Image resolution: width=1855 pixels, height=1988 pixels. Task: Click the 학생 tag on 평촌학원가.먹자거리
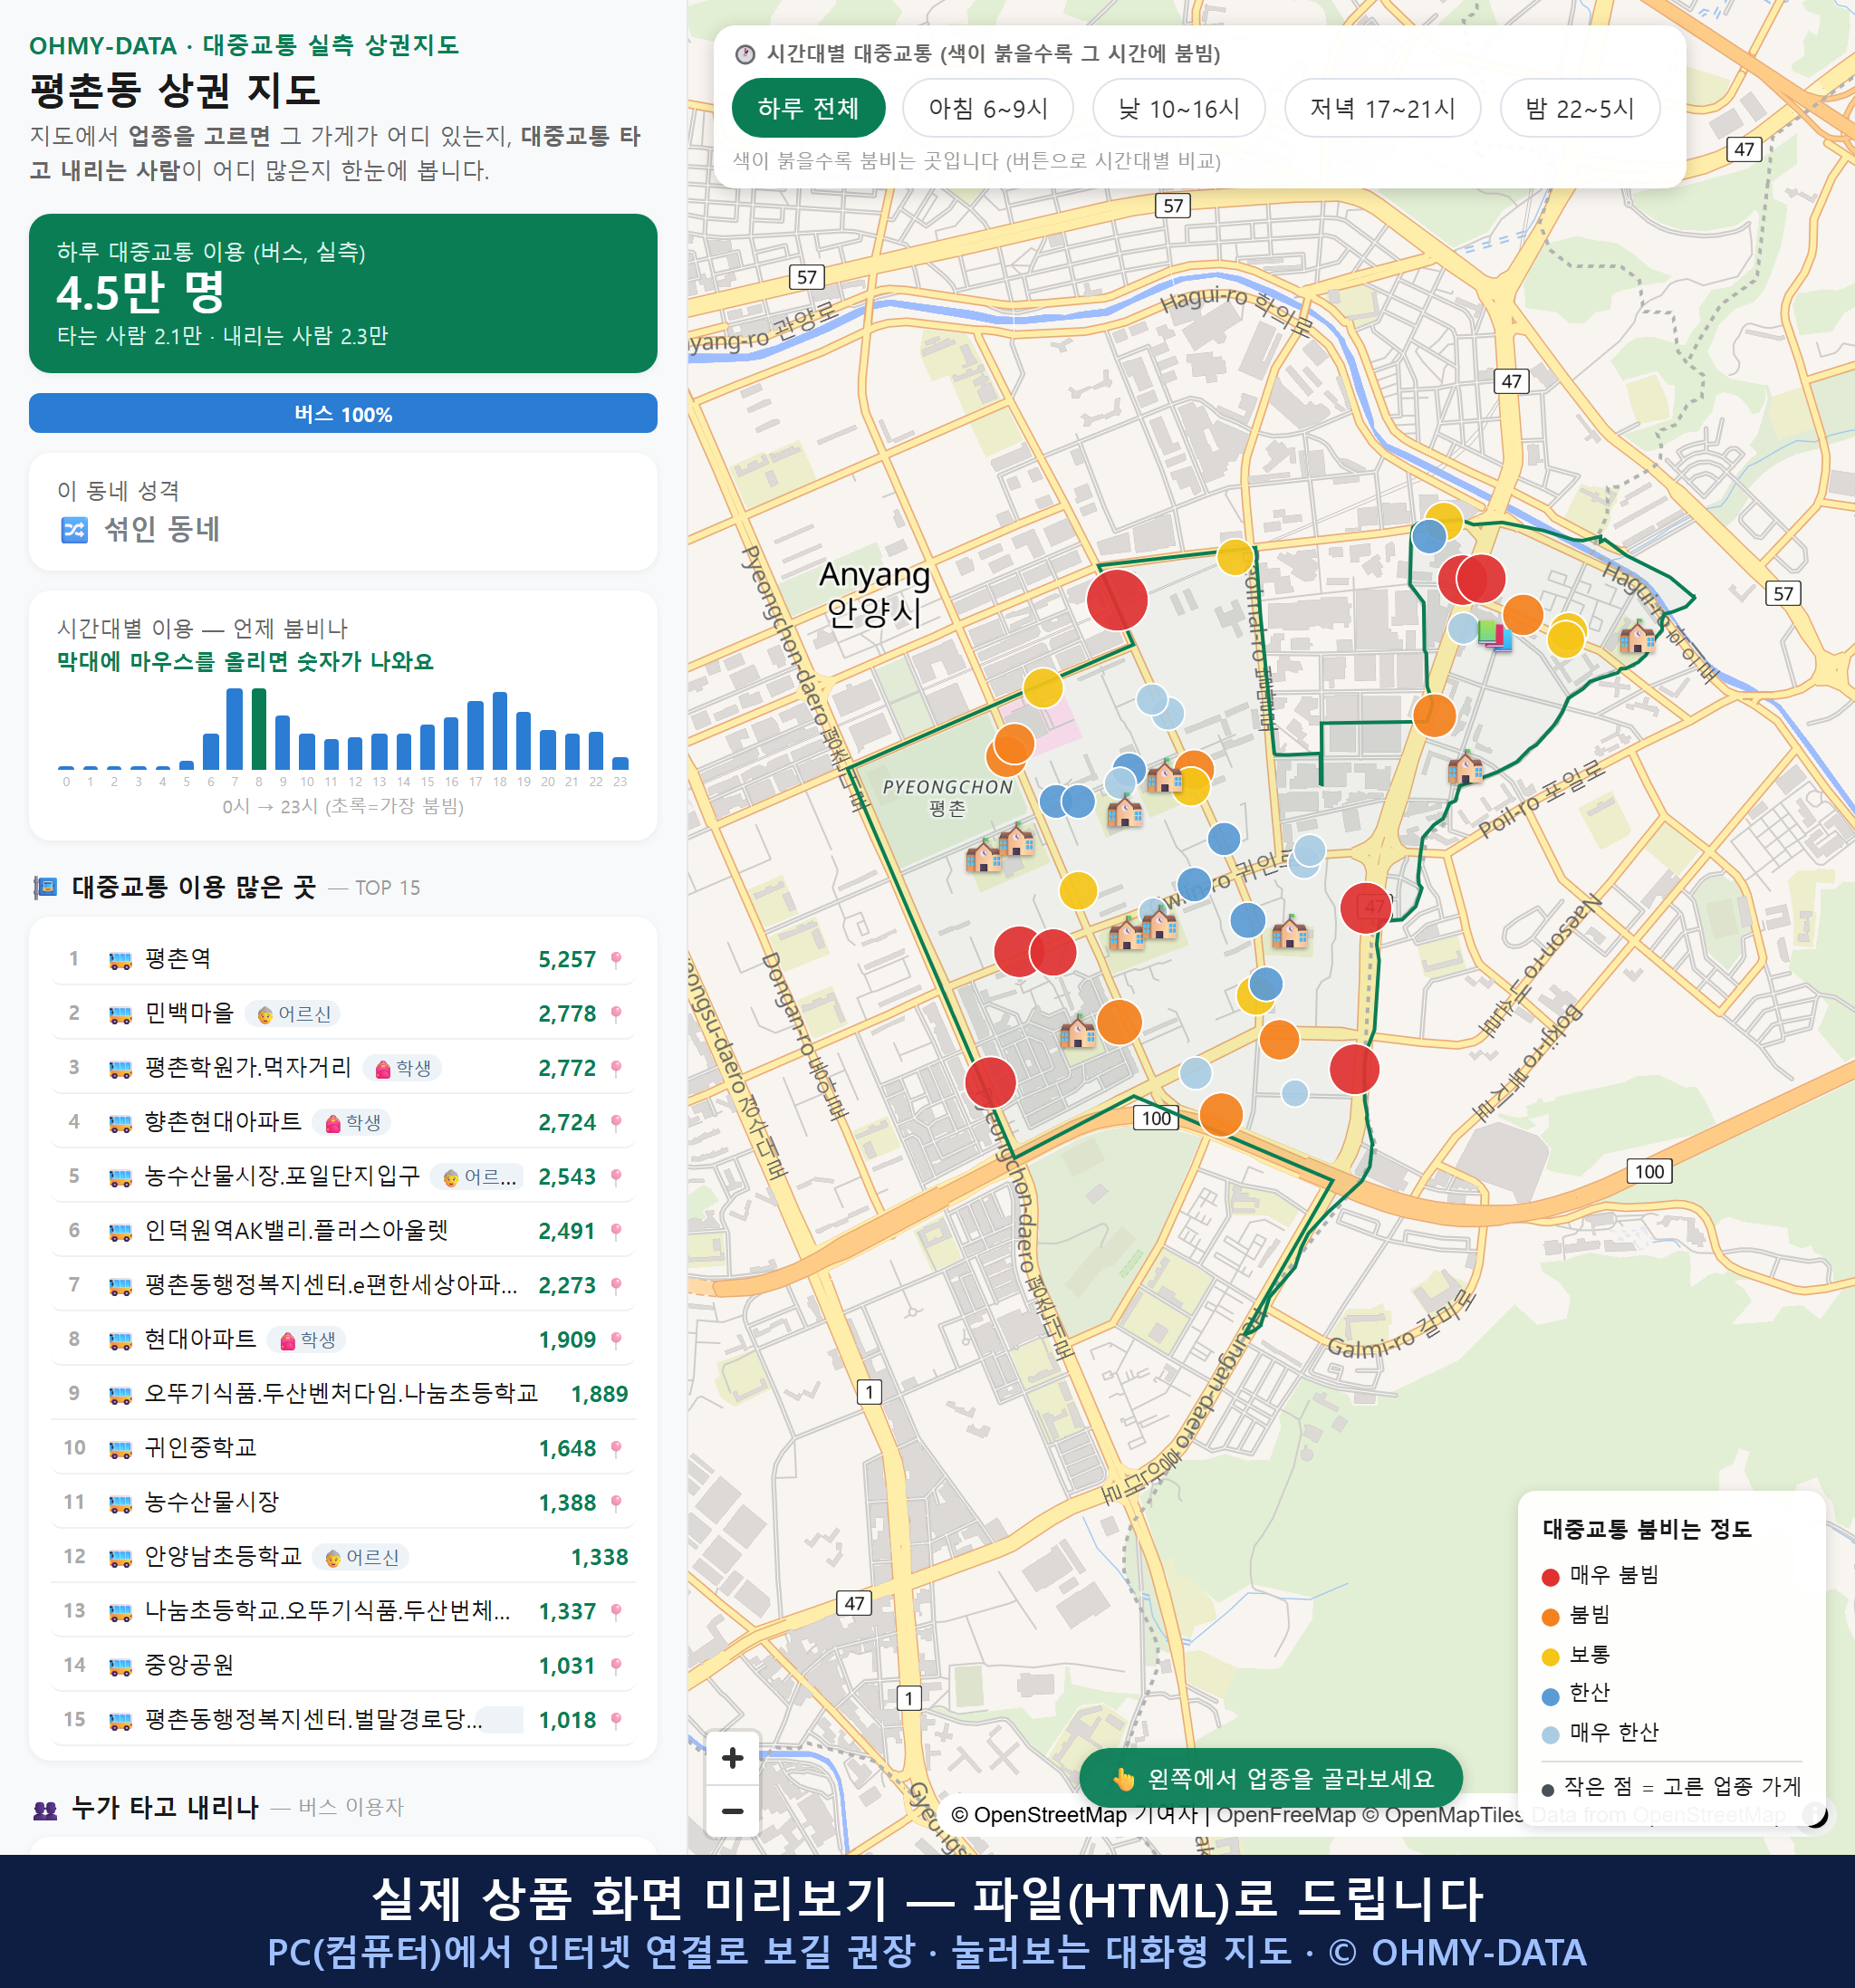click(402, 1068)
